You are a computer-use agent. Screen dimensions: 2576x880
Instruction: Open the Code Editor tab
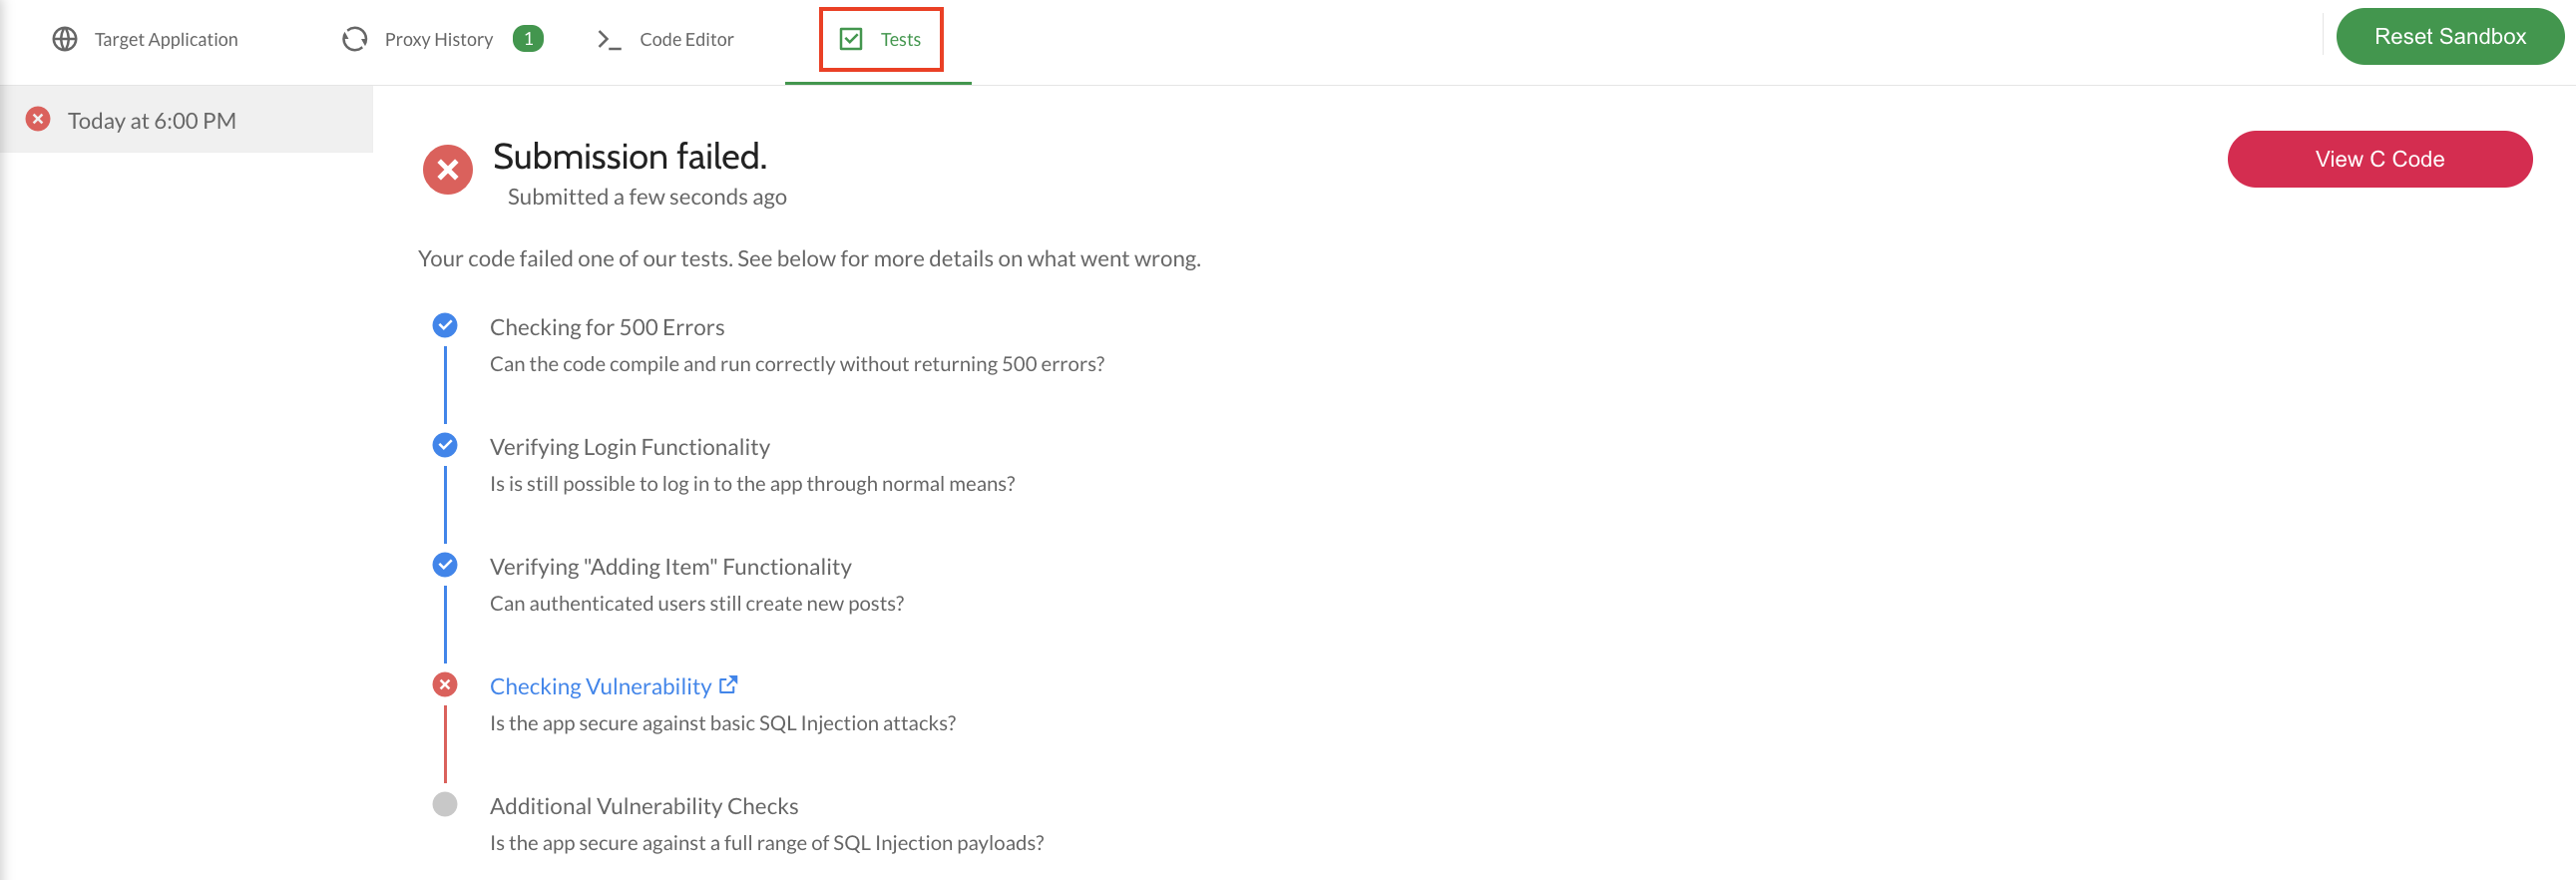click(x=666, y=39)
